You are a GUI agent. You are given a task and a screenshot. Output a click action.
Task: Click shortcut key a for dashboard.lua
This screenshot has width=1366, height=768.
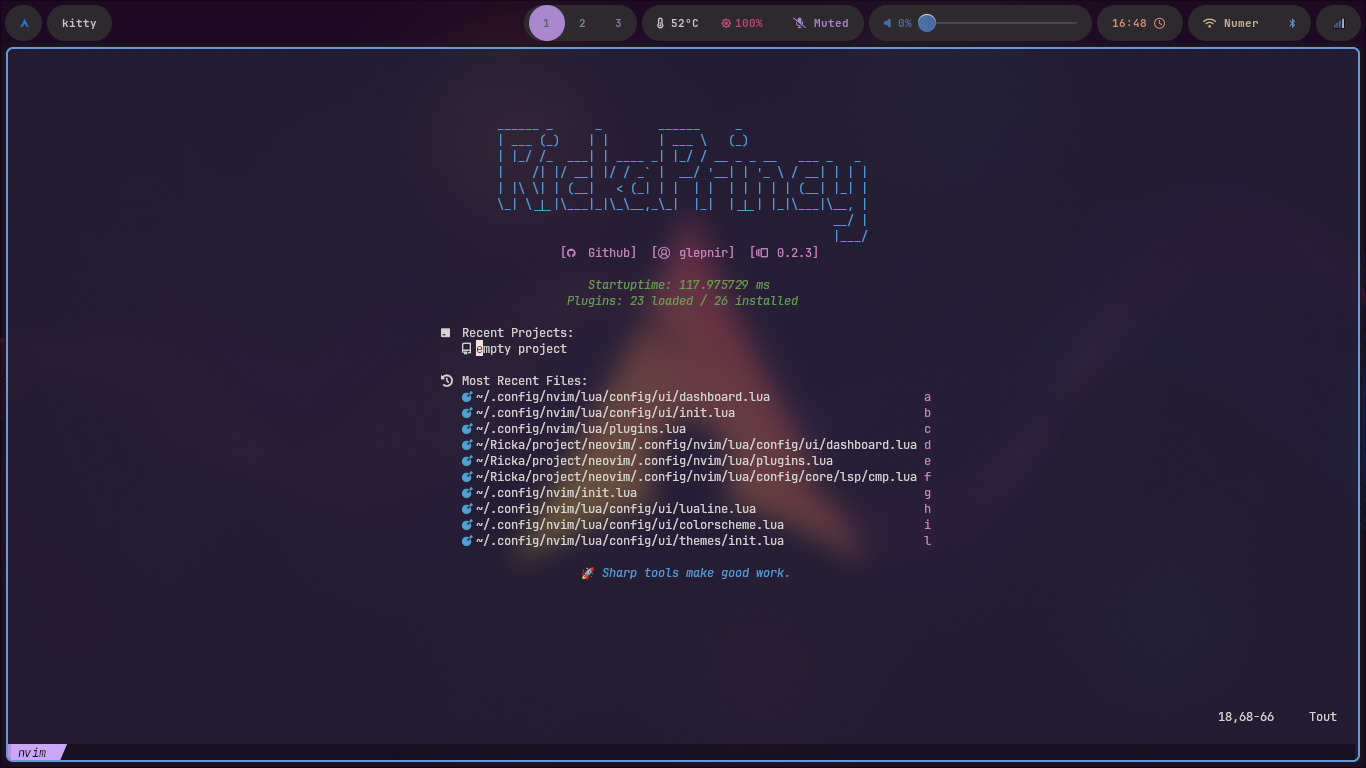pos(928,397)
